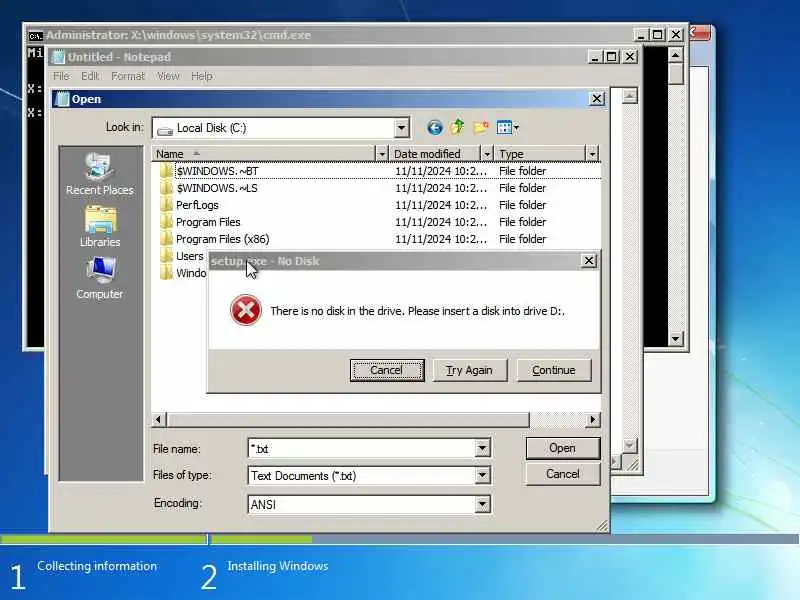Select the PerfLogs folder name
800x600 pixels.
(x=197, y=205)
